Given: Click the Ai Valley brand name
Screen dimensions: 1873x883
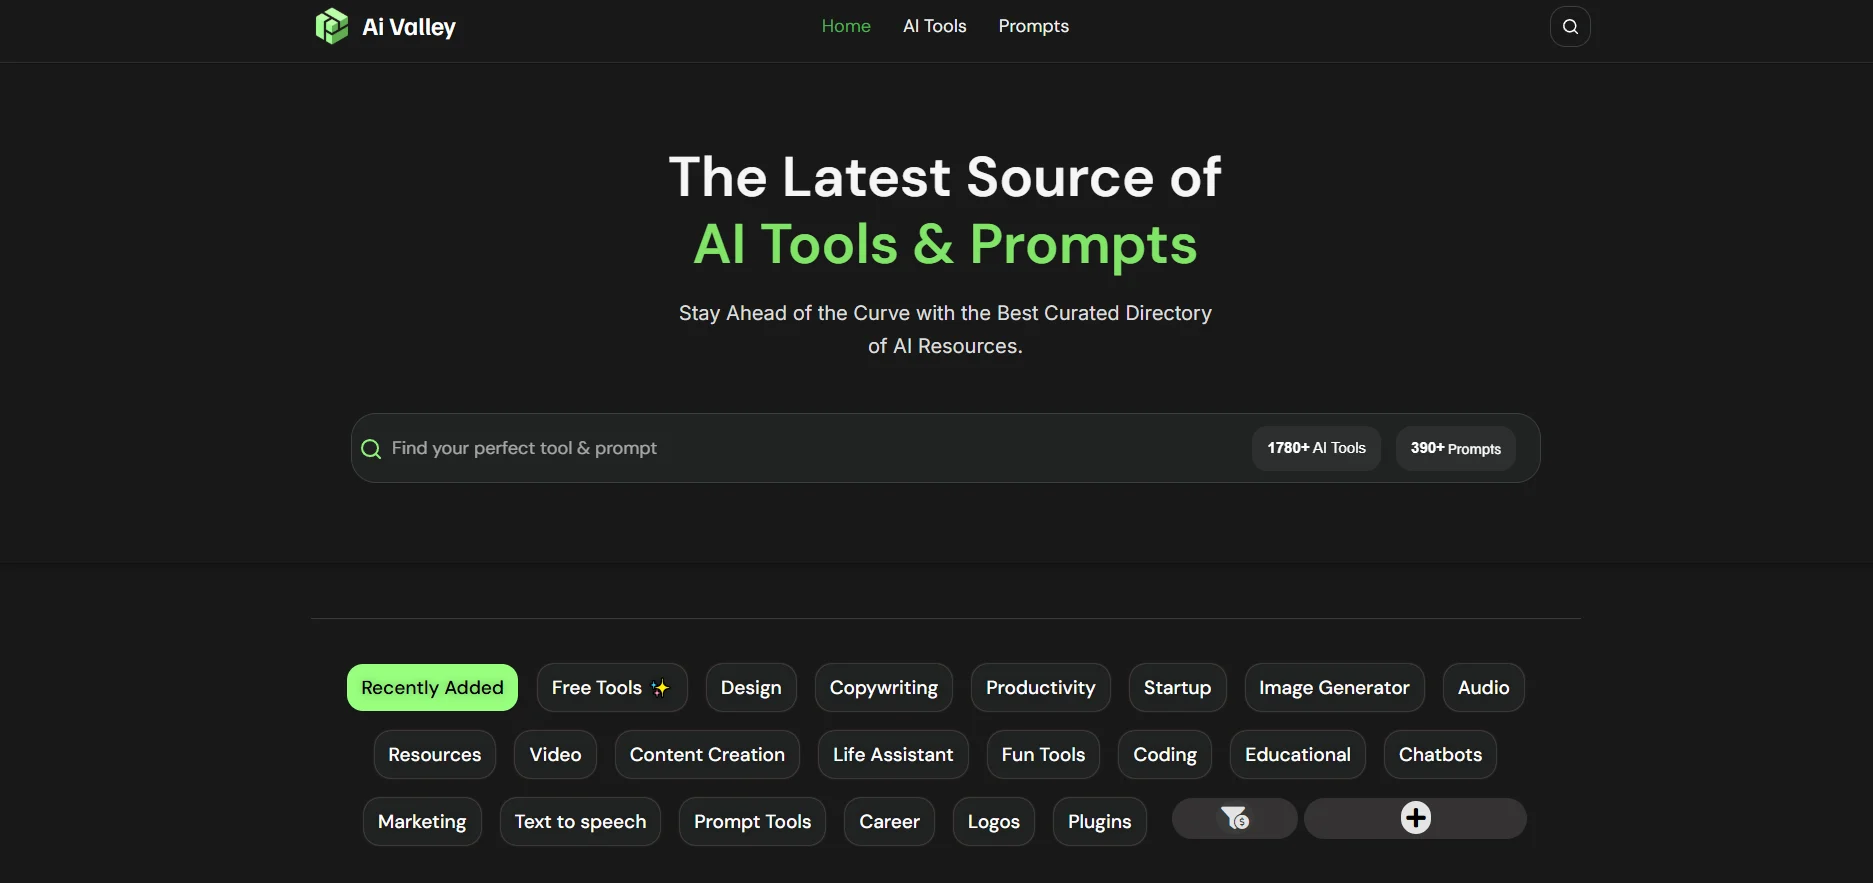Looking at the screenshot, I should tap(409, 27).
